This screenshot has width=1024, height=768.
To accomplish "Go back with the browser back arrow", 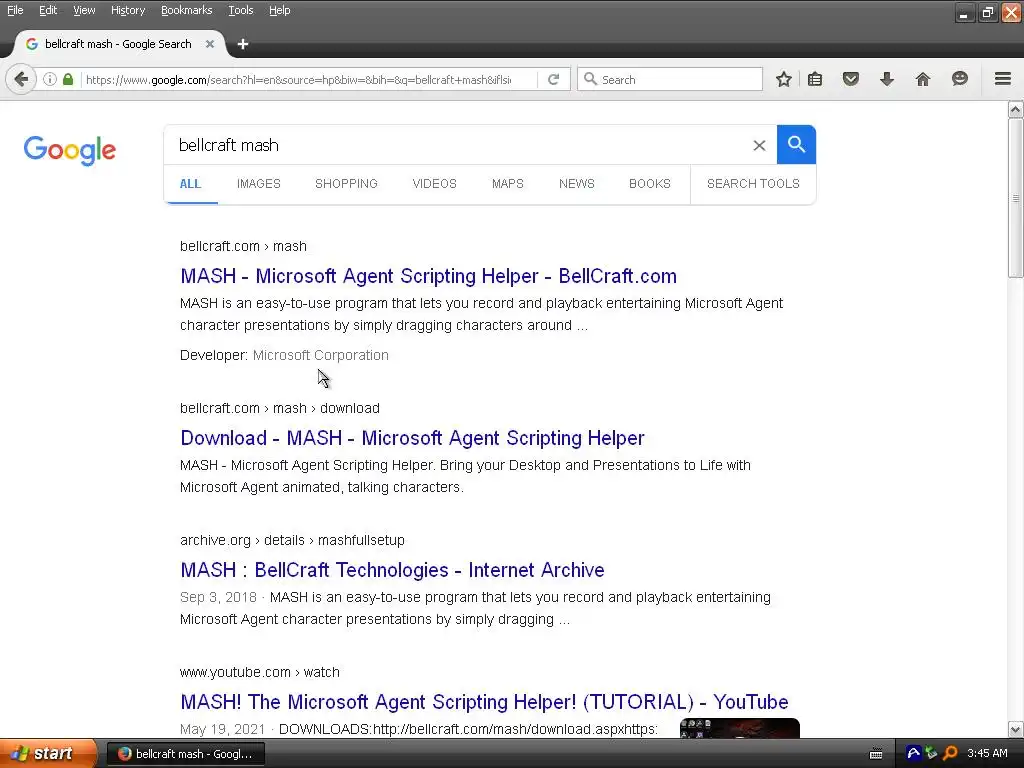I will point(21,80).
